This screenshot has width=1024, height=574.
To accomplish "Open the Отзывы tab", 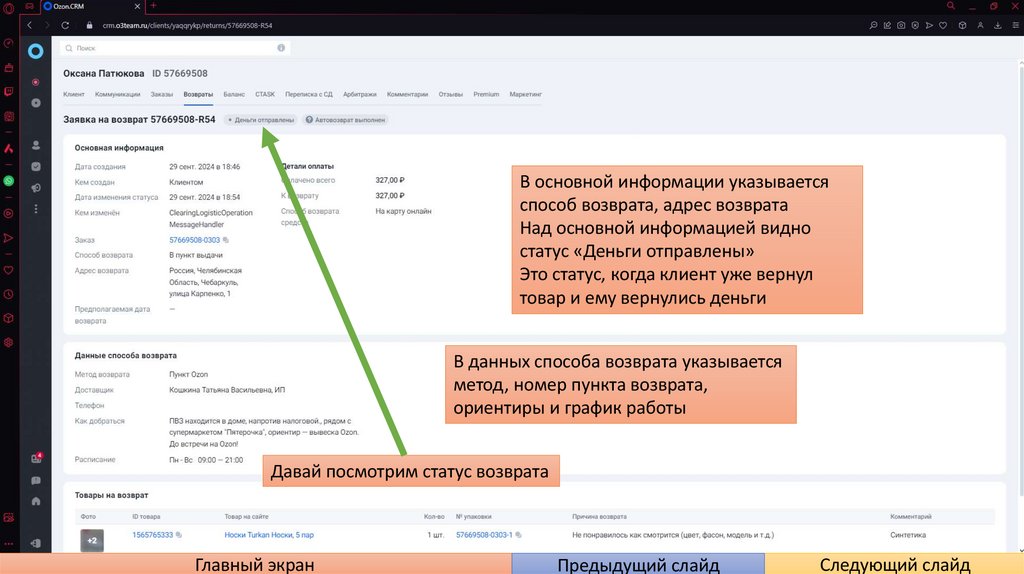I will pyautogui.click(x=451, y=94).
